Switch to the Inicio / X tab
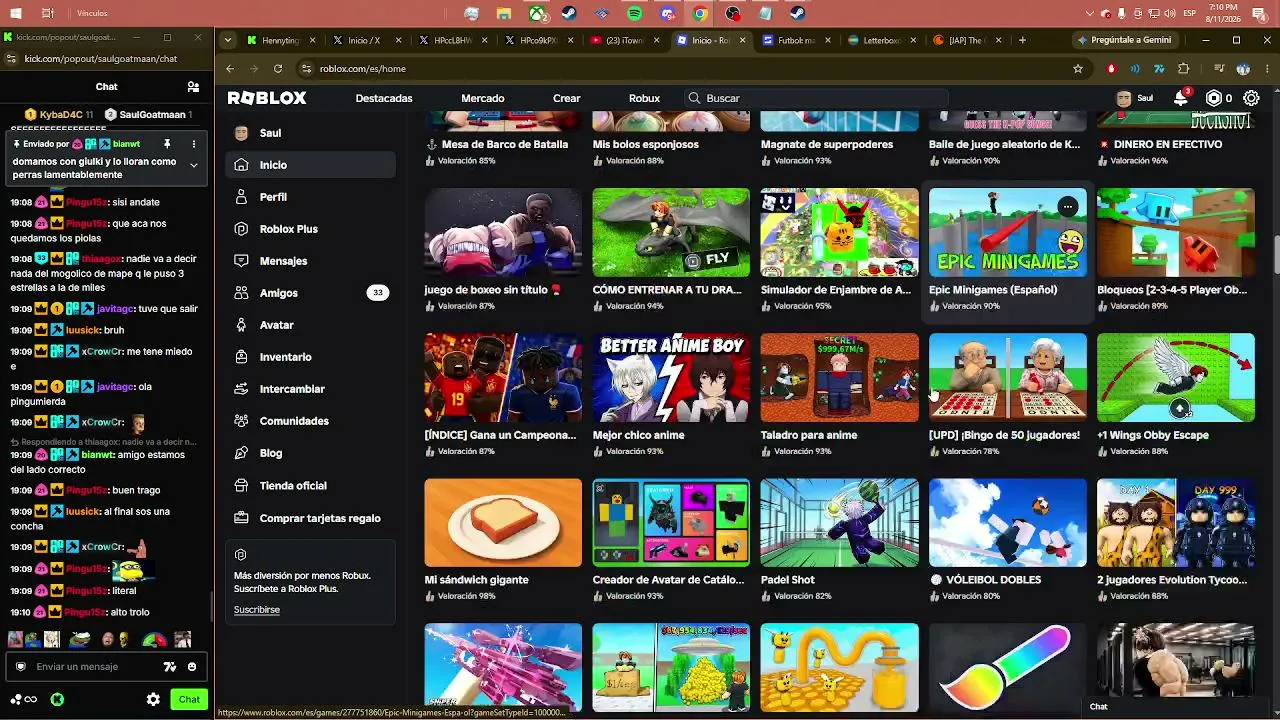 point(366,40)
